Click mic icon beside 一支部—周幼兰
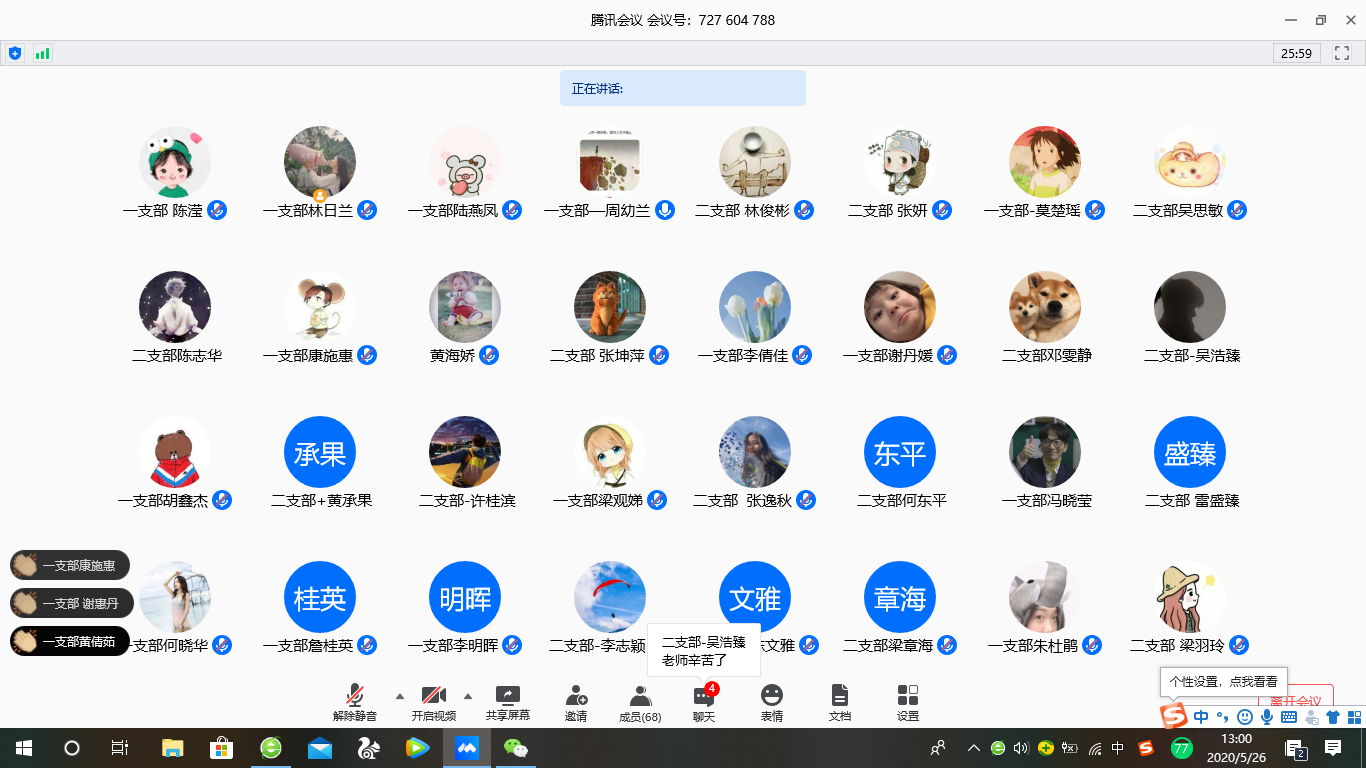Screen dimensions: 1366x768 pyautogui.click(x=665, y=210)
